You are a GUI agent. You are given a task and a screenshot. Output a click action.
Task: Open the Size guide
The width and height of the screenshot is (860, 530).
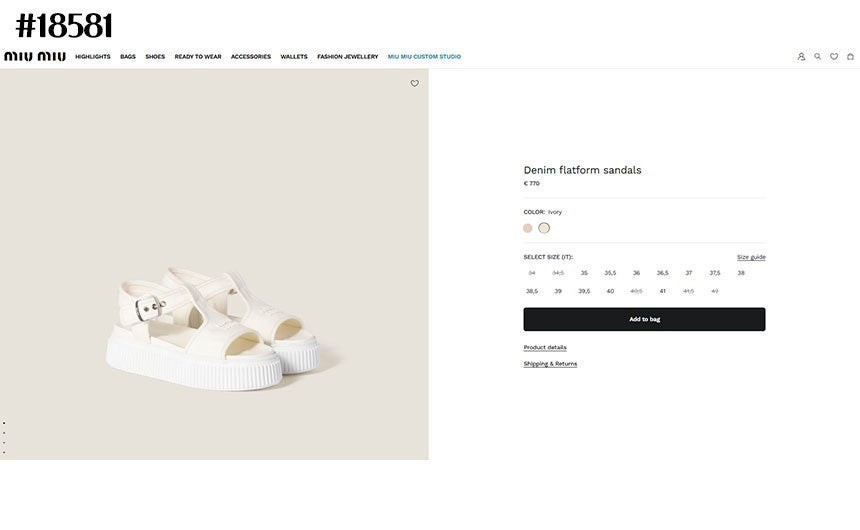[751, 257]
